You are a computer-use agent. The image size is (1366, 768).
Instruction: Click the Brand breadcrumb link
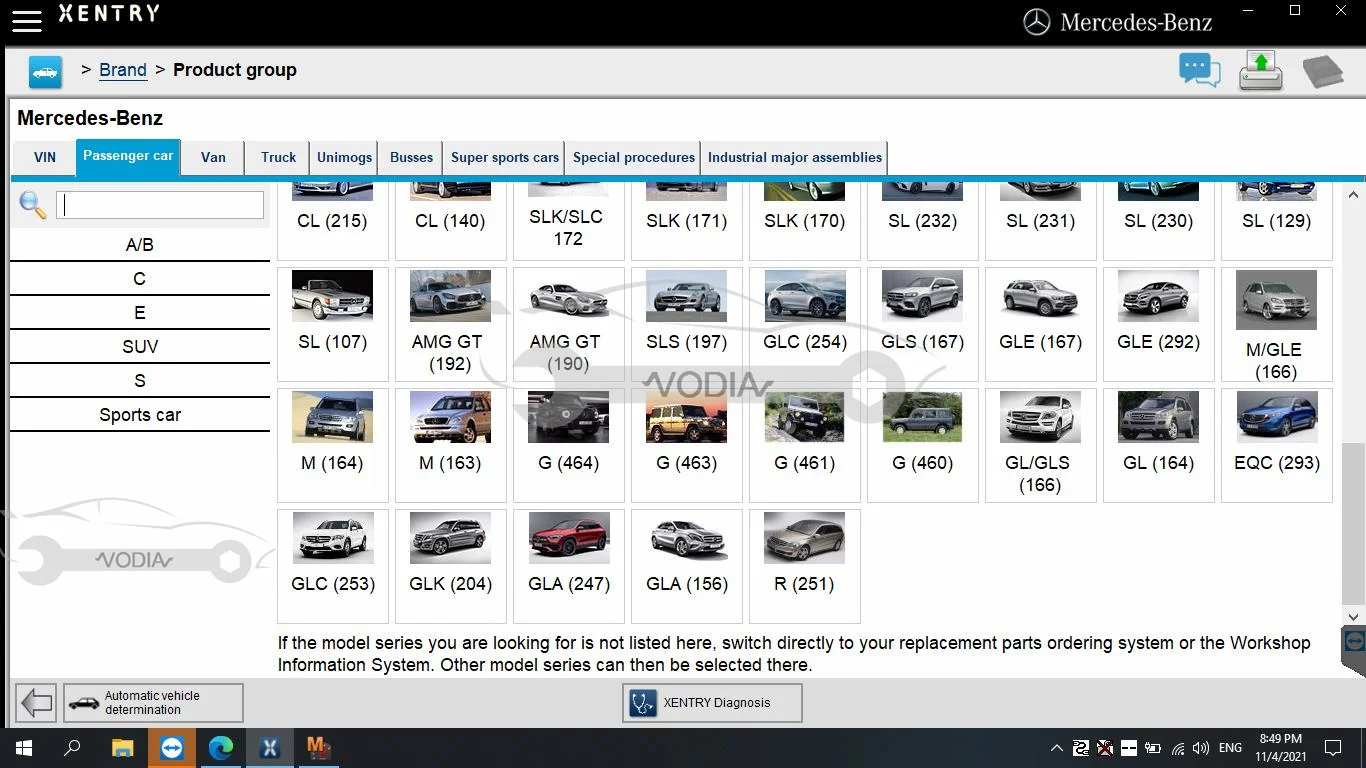click(x=123, y=70)
